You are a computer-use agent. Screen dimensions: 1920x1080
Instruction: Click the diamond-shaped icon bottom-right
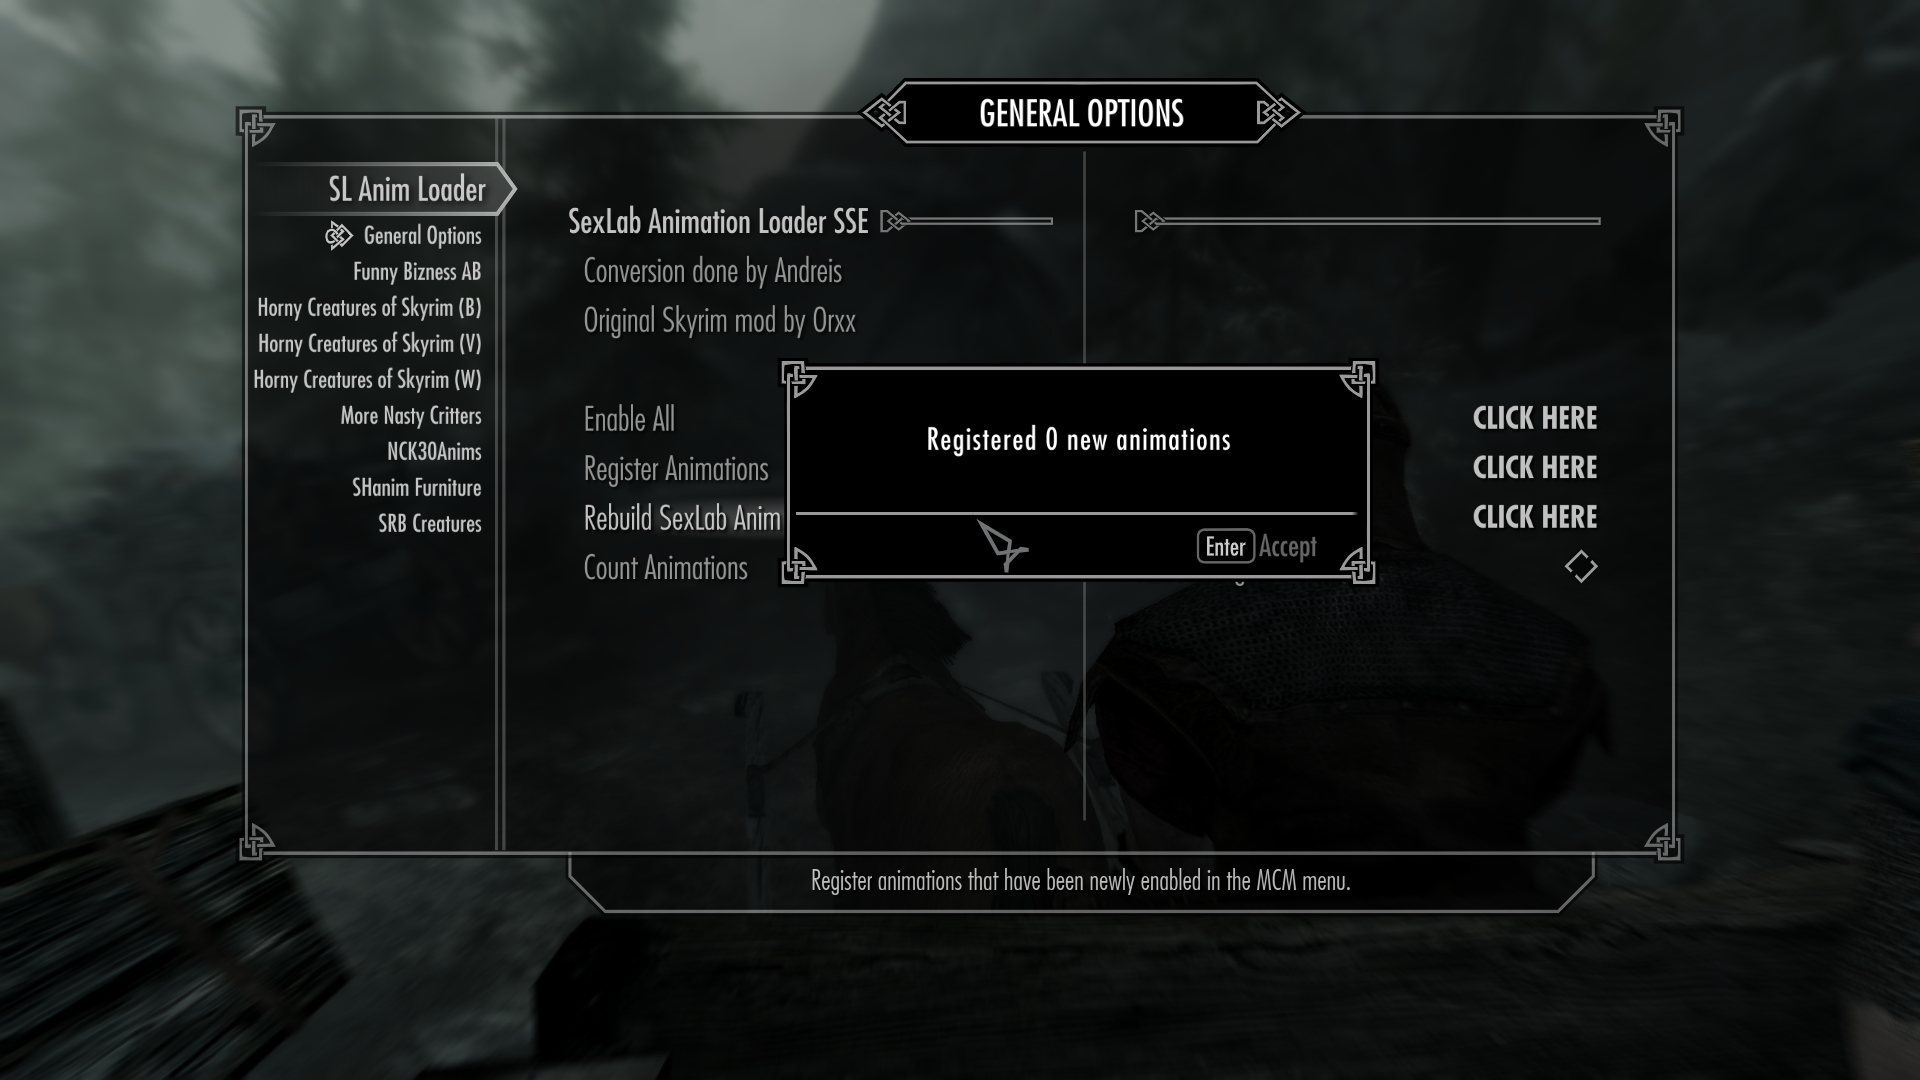tap(1581, 566)
